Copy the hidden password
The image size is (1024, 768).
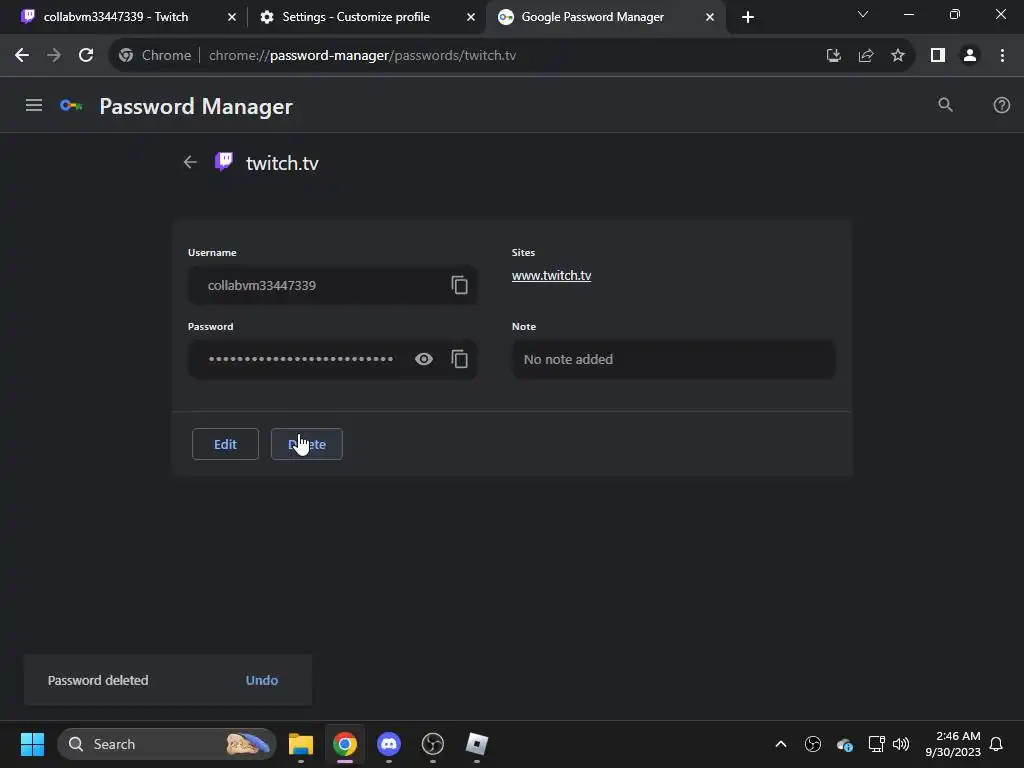pos(459,359)
